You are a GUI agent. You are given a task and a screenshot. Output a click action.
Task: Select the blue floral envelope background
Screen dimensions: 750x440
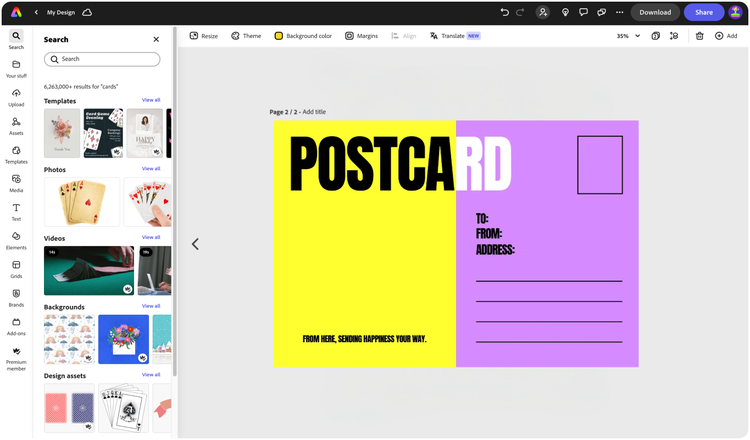coord(123,339)
